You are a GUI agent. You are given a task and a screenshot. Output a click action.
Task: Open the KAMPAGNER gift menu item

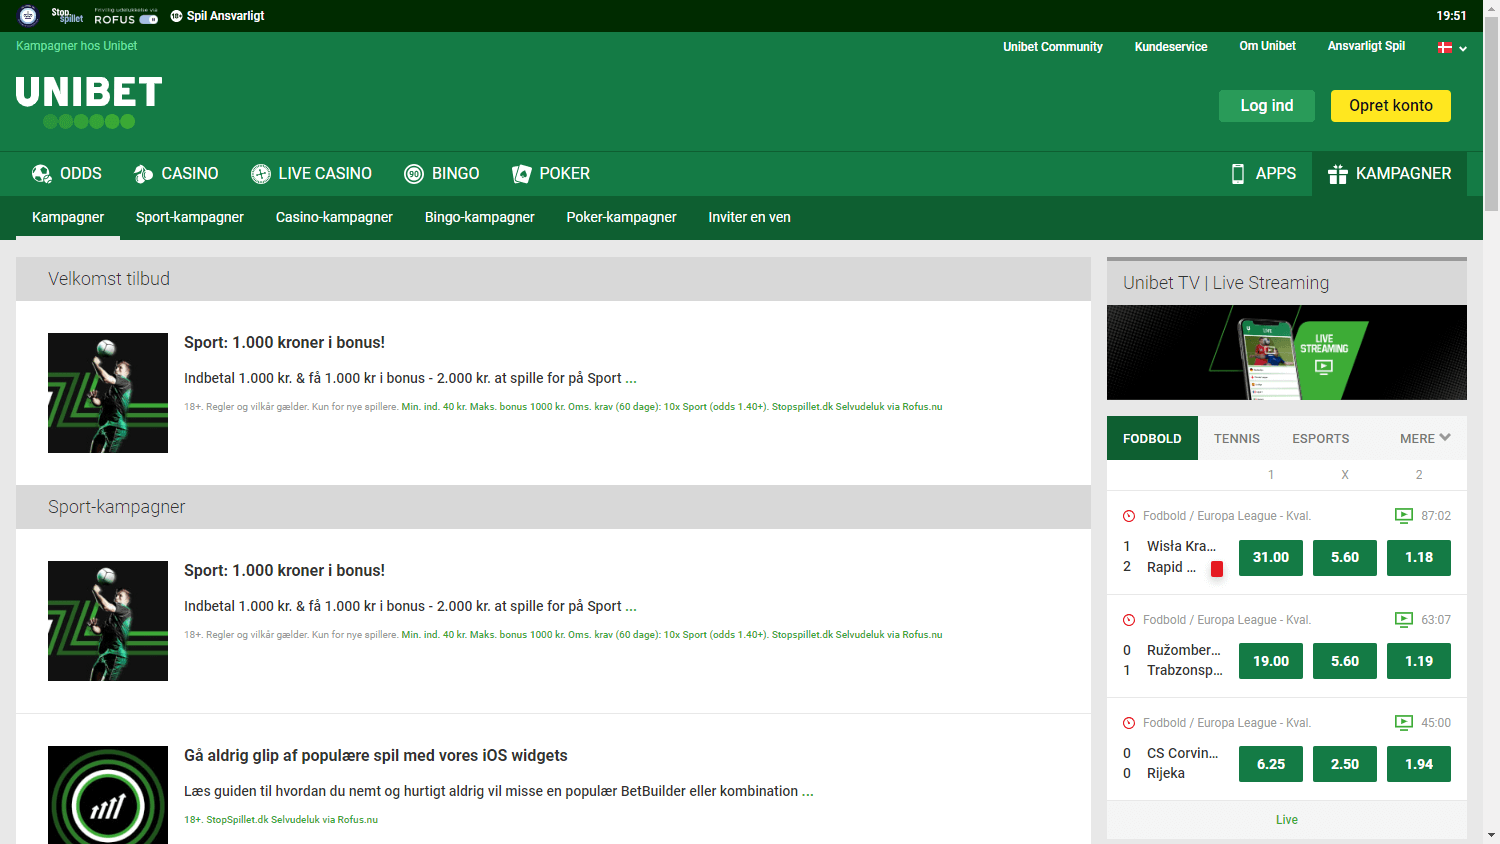[x=1389, y=174]
